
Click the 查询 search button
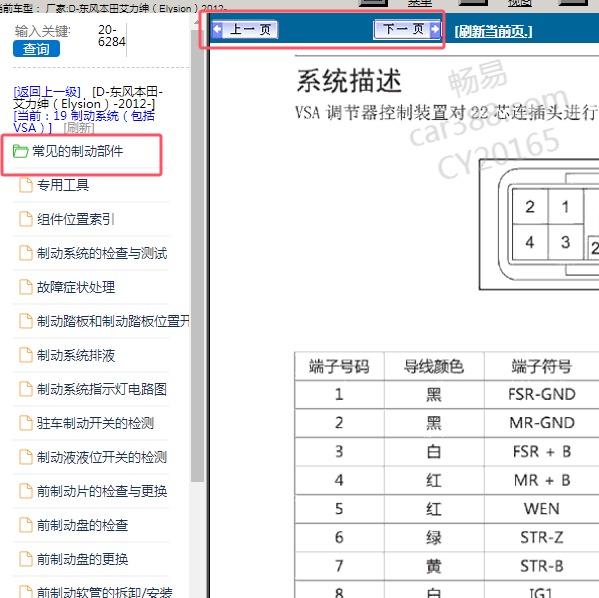(x=36, y=49)
